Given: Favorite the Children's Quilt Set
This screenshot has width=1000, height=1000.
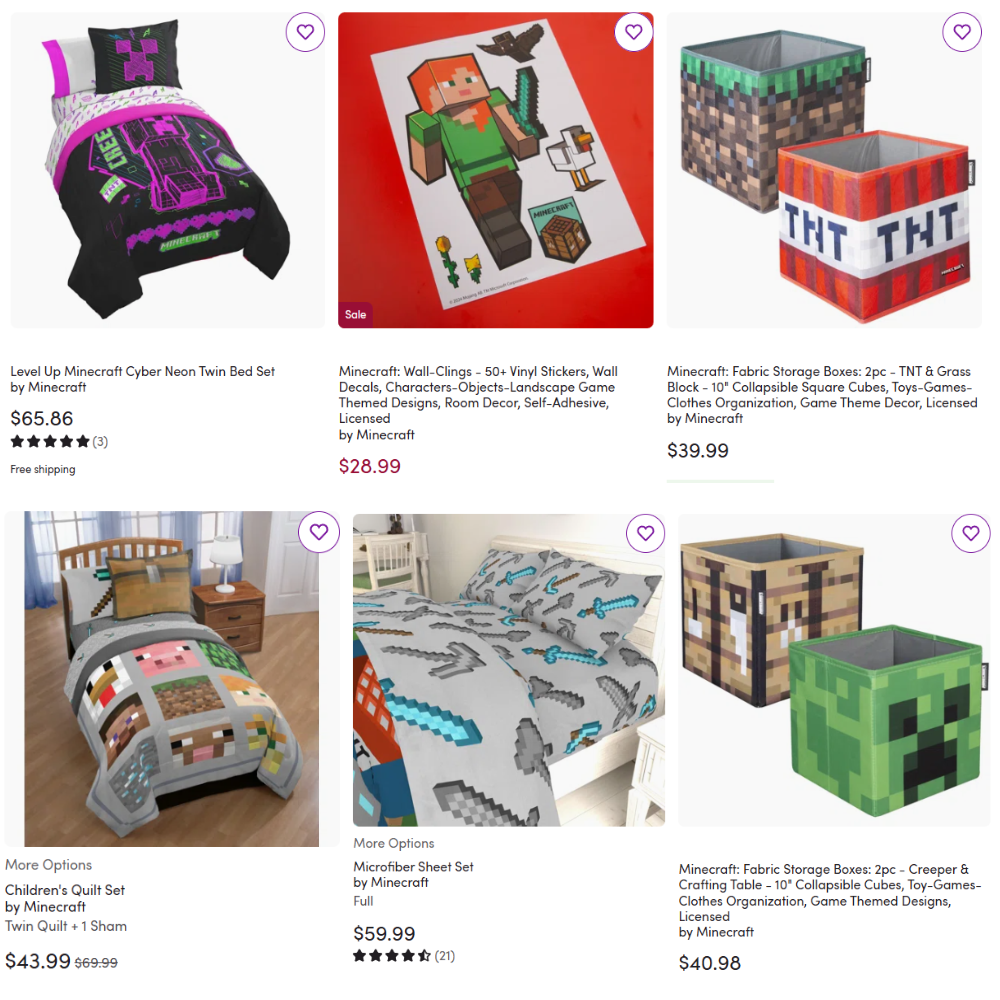Looking at the screenshot, I should 319,532.
